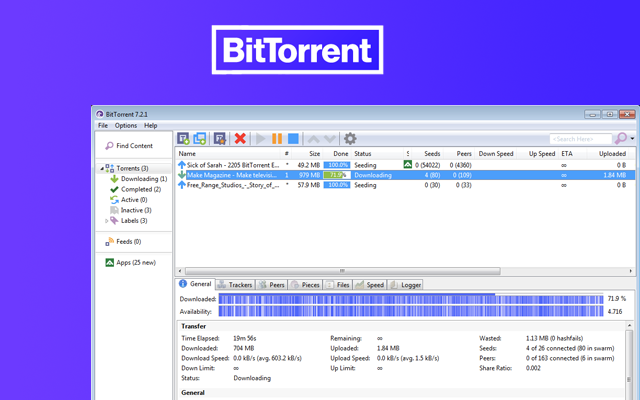Open the Options menu

(126, 125)
